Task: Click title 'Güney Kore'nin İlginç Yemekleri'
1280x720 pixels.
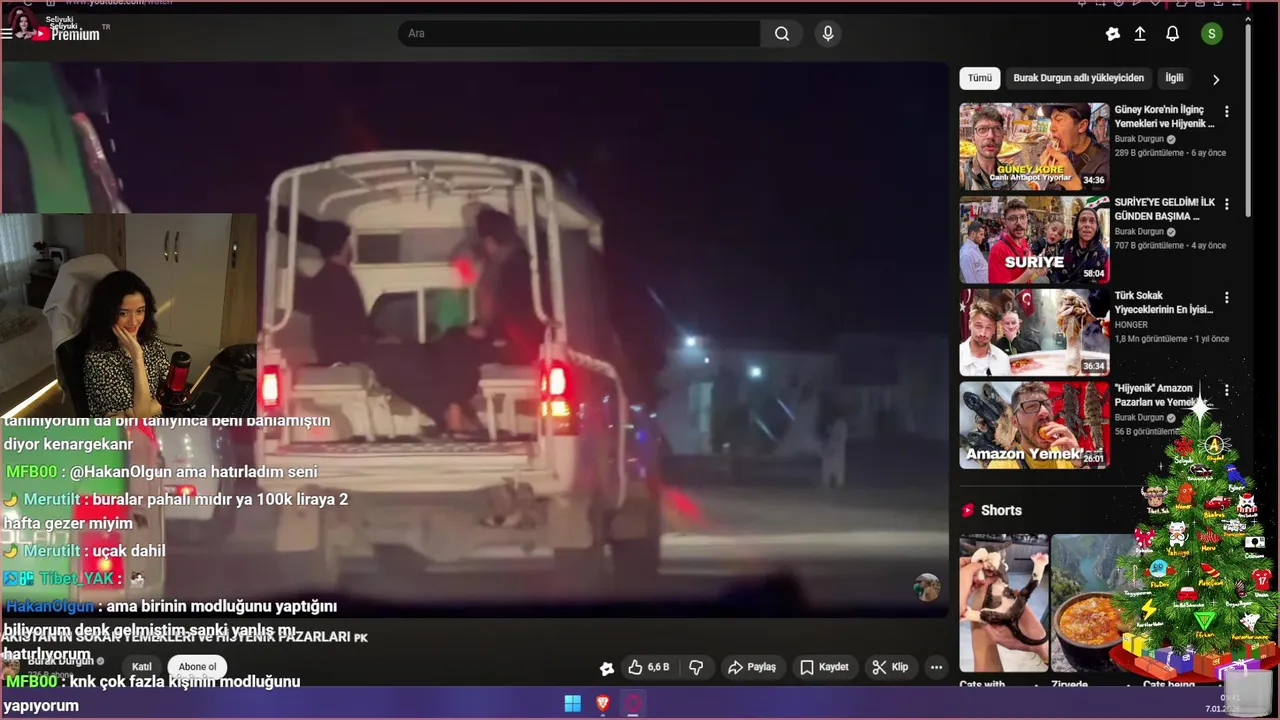Action: point(1164,116)
